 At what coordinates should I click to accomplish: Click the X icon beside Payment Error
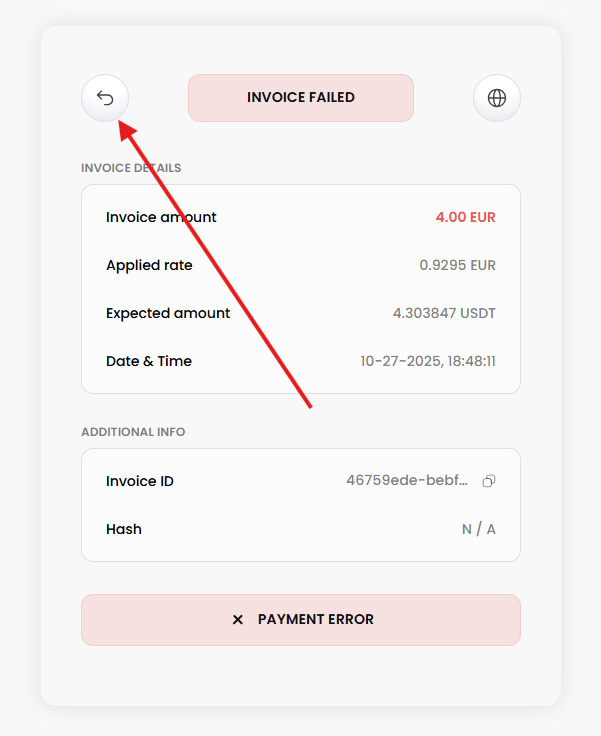(238, 620)
